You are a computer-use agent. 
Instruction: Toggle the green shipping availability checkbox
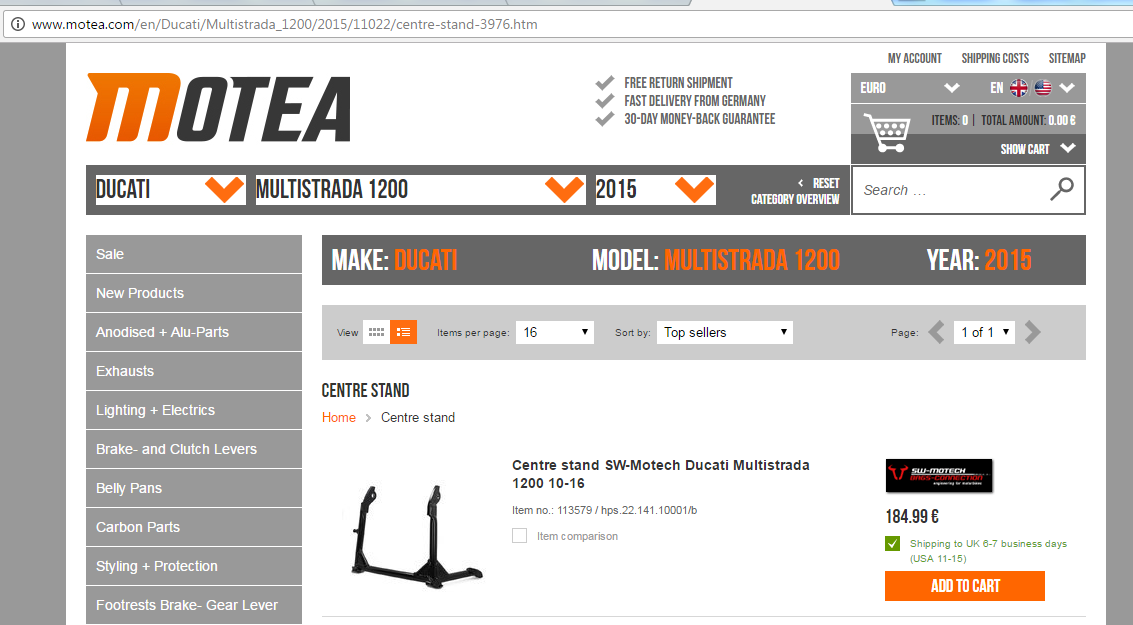click(892, 544)
